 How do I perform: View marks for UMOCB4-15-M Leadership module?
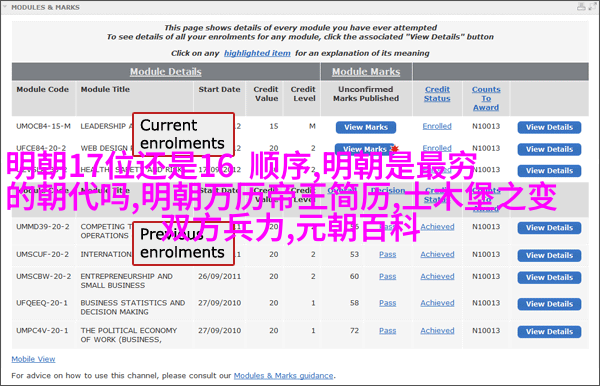366,127
